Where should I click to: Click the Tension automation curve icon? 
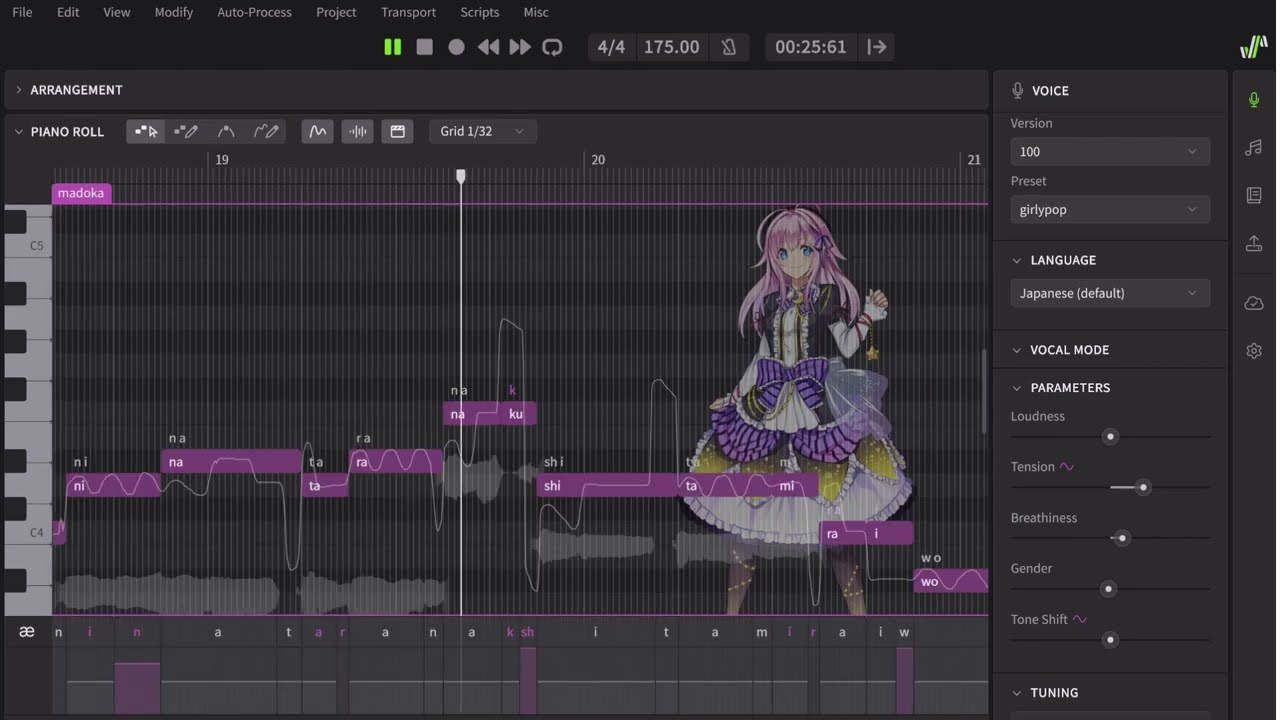[x=1067, y=467]
